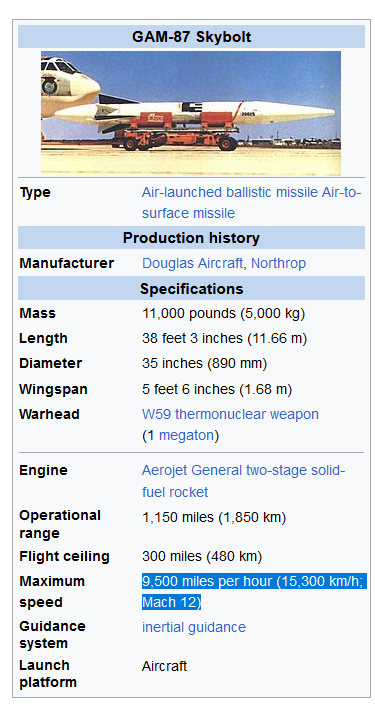The image size is (375, 718).
Task: Click the Launch platform value Aircraft
Action: 164,666
